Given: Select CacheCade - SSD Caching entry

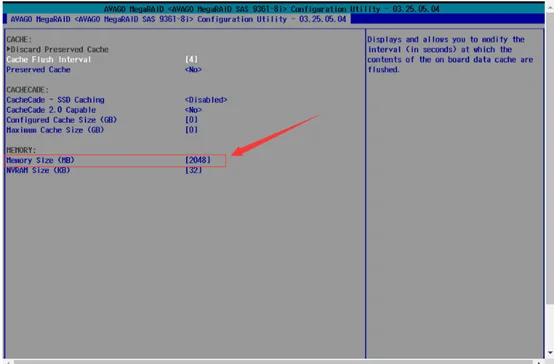Looking at the screenshot, I should point(55,100).
